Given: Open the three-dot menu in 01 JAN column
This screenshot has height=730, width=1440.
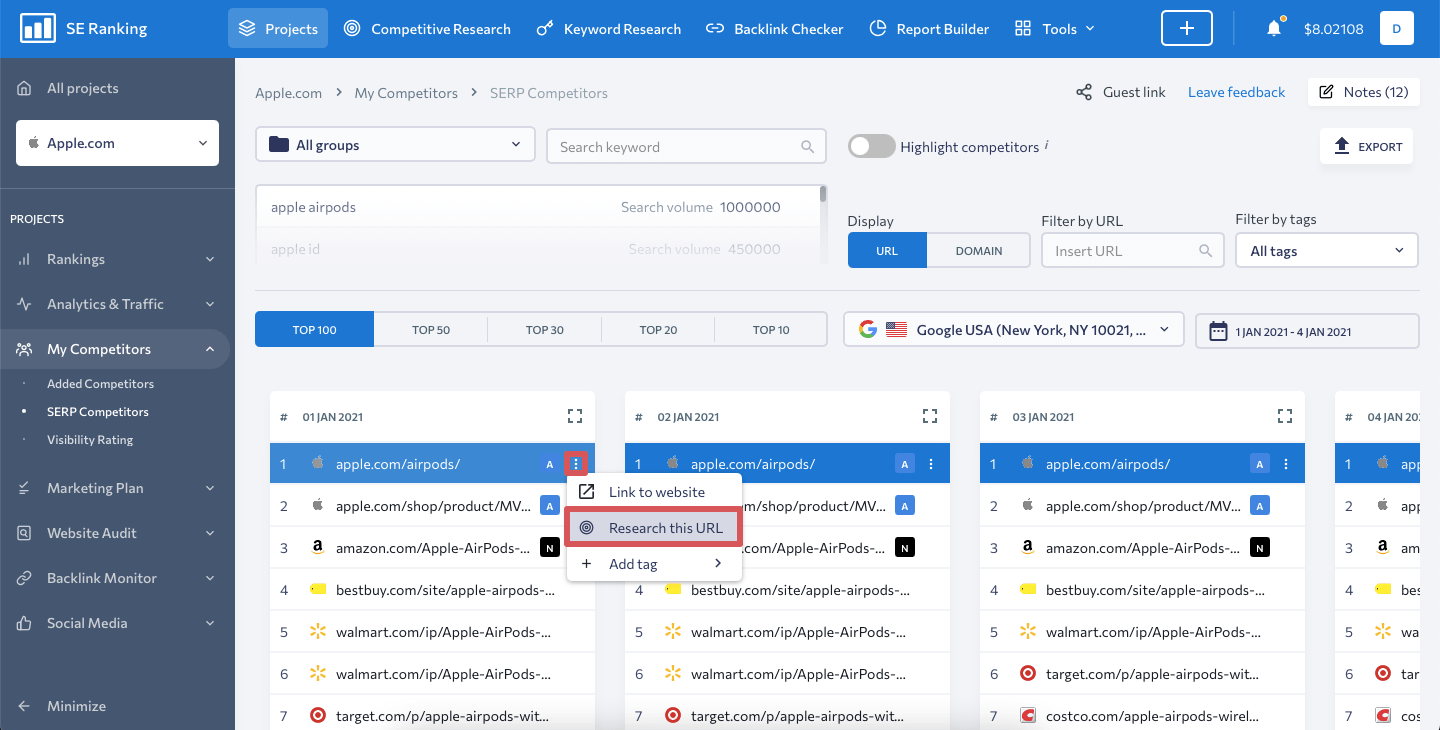Looking at the screenshot, I should 575,464.
